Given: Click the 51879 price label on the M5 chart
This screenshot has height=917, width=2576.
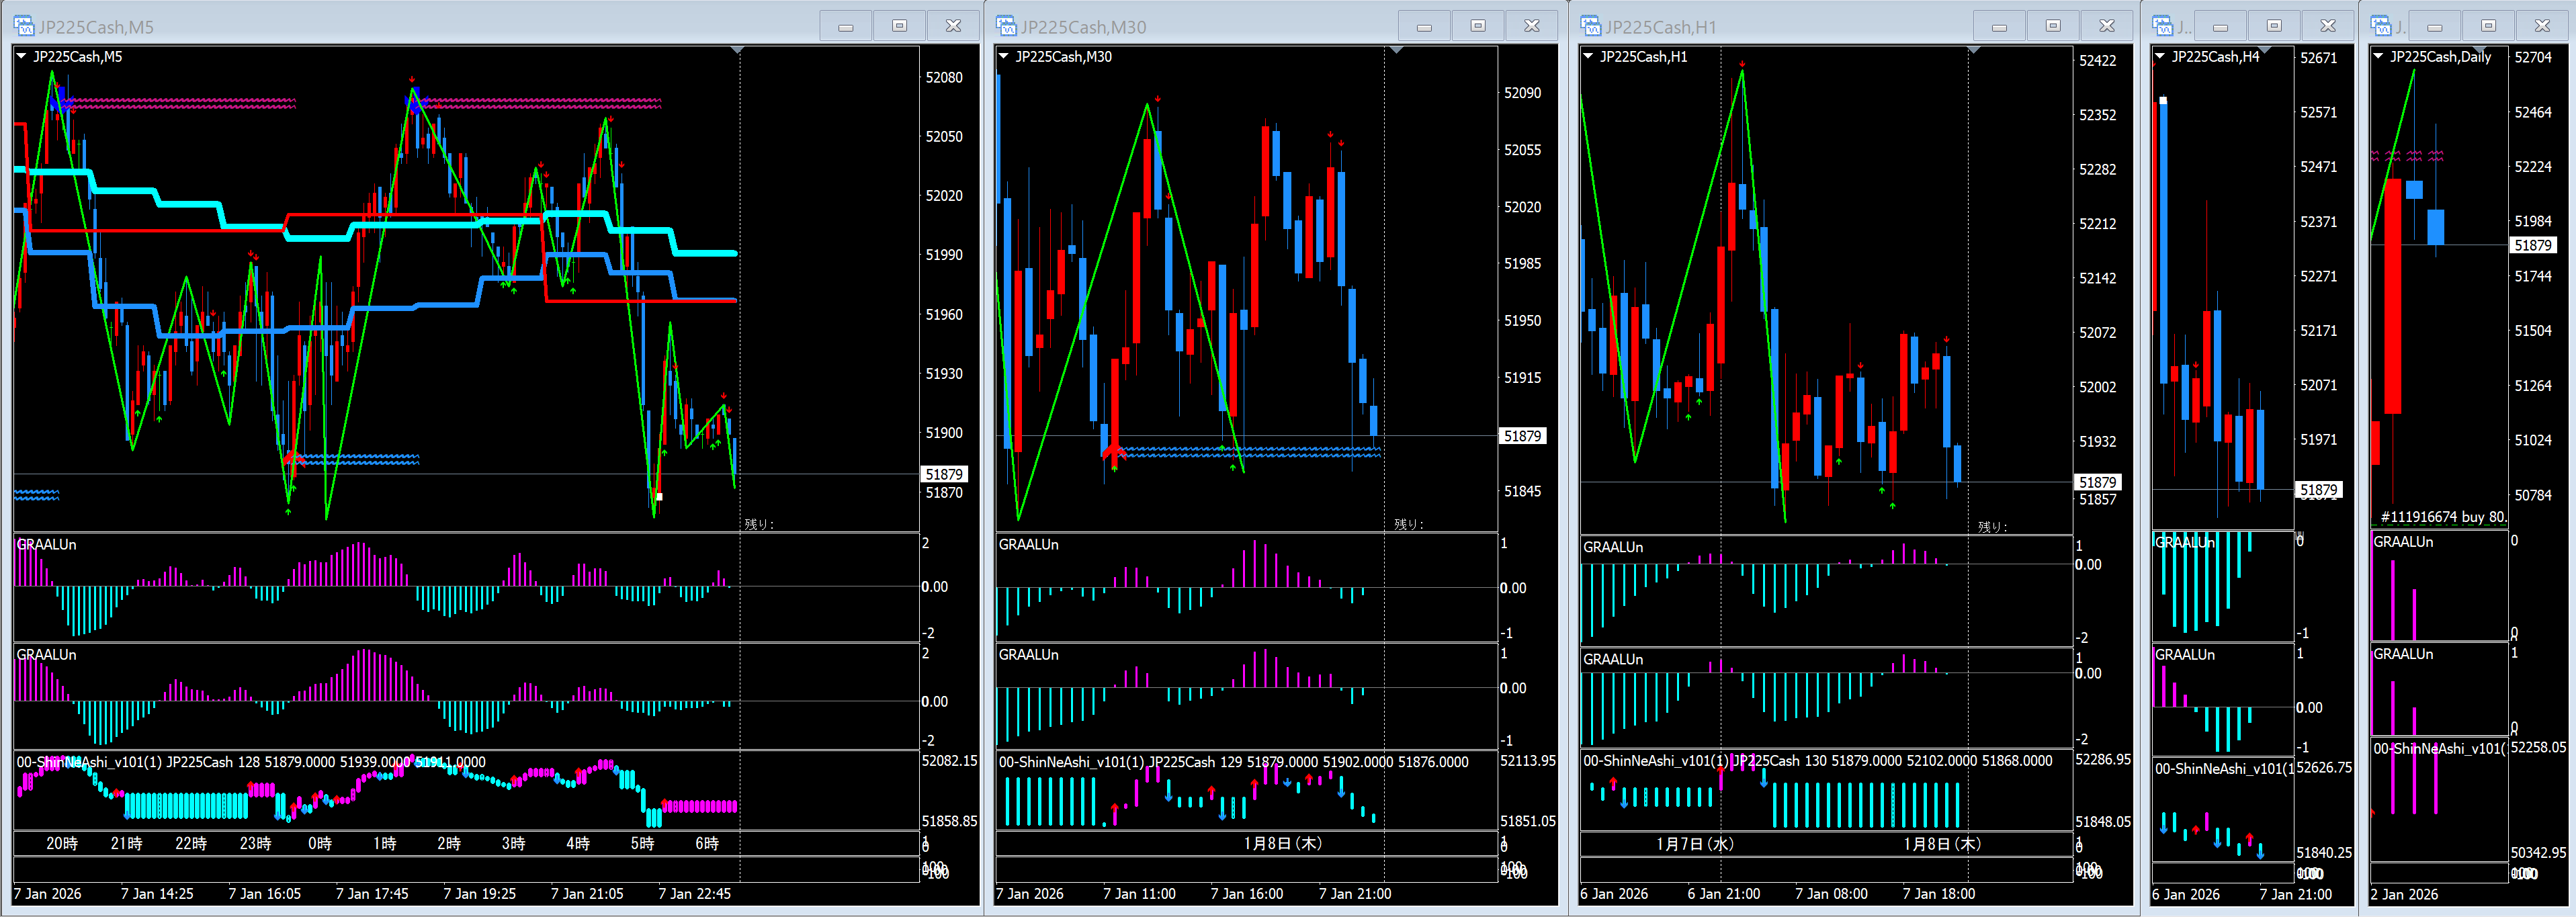Looking at the screenshot, I should tap(943, 474).
